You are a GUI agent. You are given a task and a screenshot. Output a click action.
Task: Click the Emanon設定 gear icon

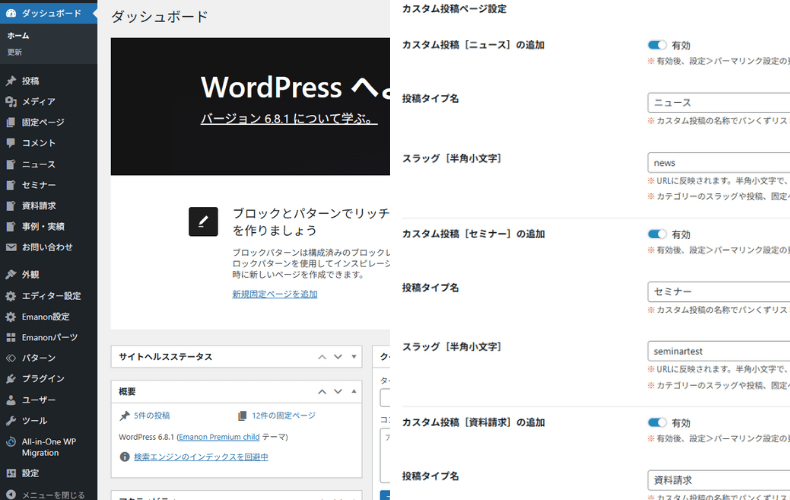pyautogui.click(x=11, y=317)
